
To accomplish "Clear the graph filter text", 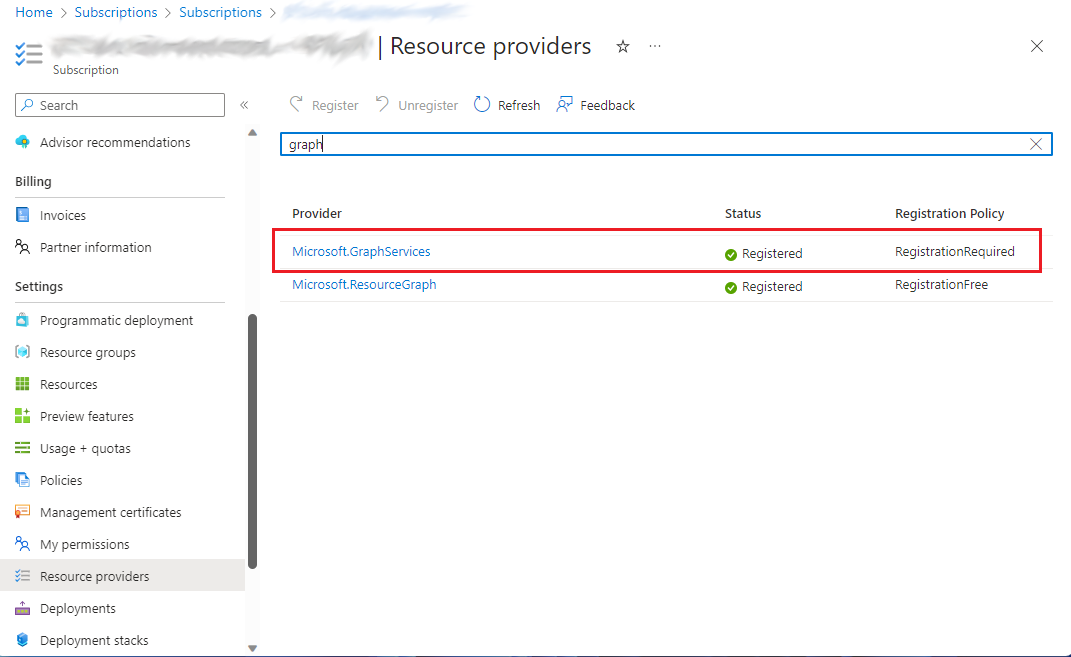I will [x=1036, y=143].
